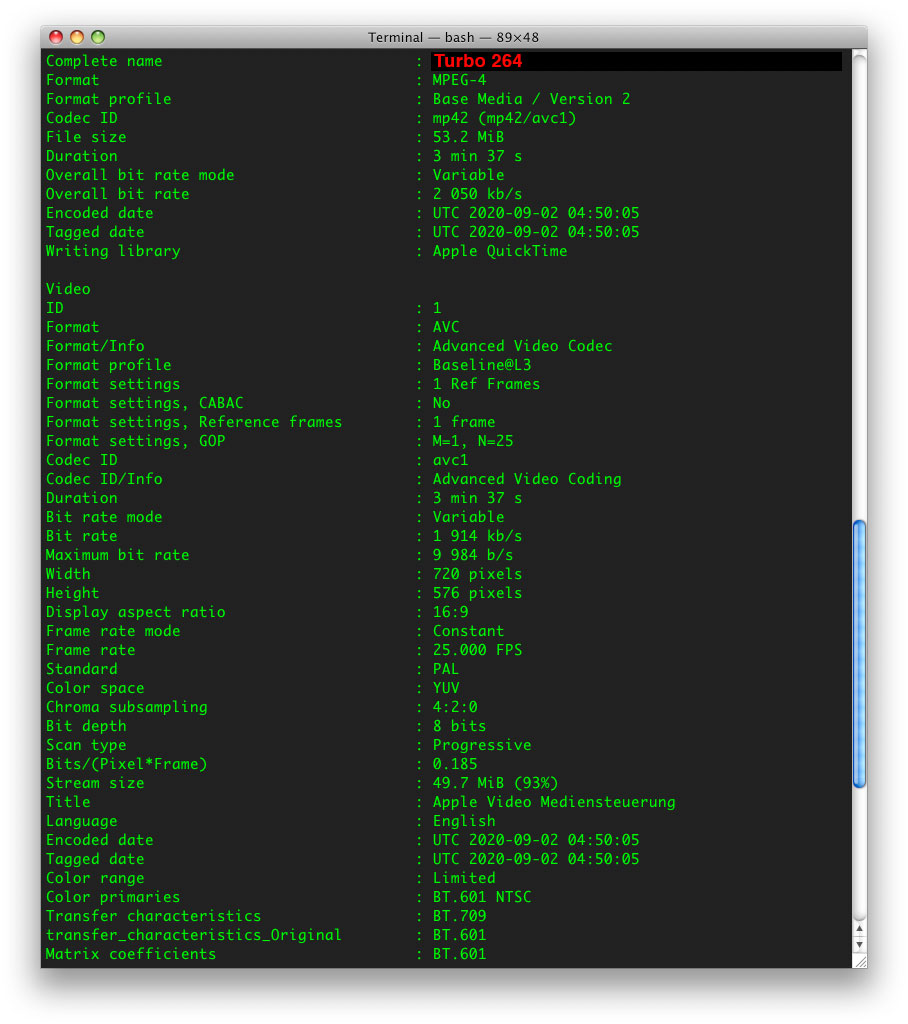This screenshot has height=1024, width=908.
Task: Select the 'MPEG-4' format value
Action: tap(459, 80)
